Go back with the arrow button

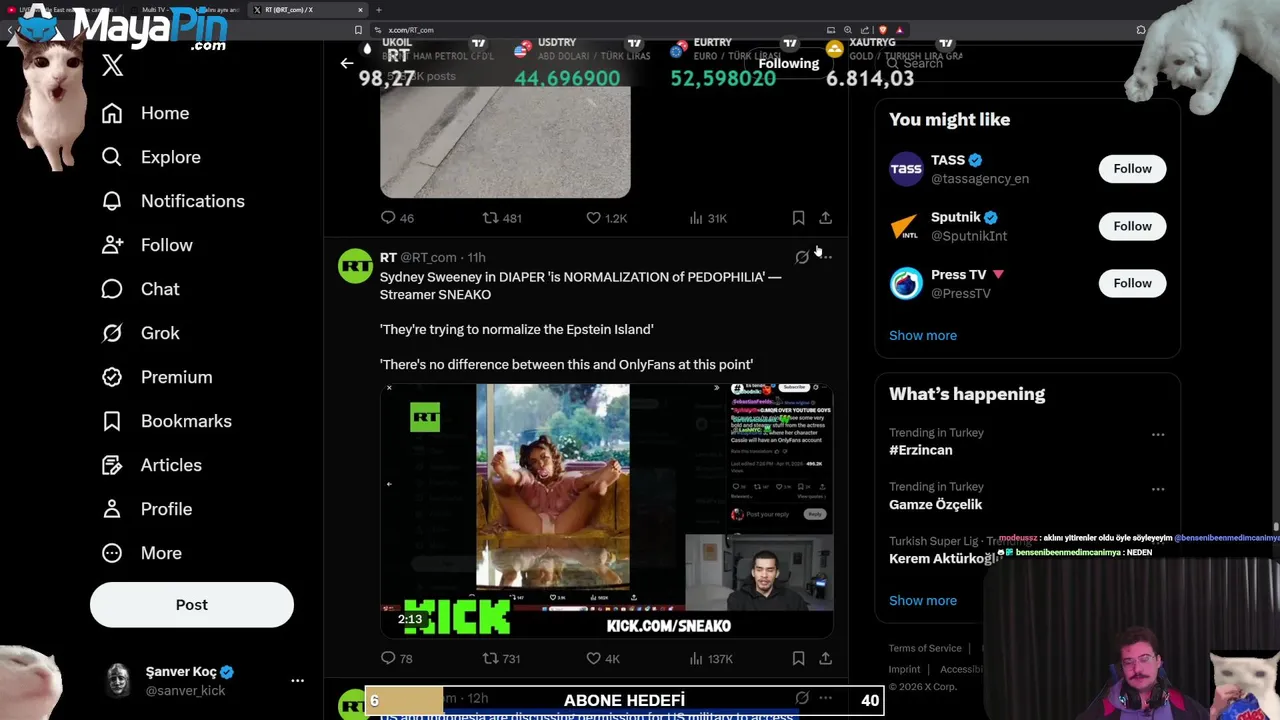(347, 63)
